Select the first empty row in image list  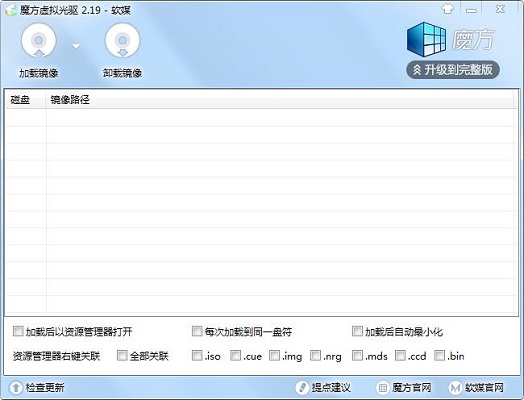pos(261,118)
